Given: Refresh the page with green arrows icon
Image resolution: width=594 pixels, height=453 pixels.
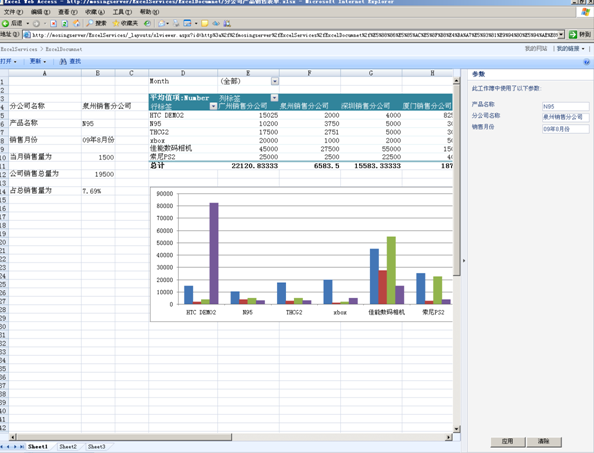Looking at the screenshot, I should pos(65,23).
